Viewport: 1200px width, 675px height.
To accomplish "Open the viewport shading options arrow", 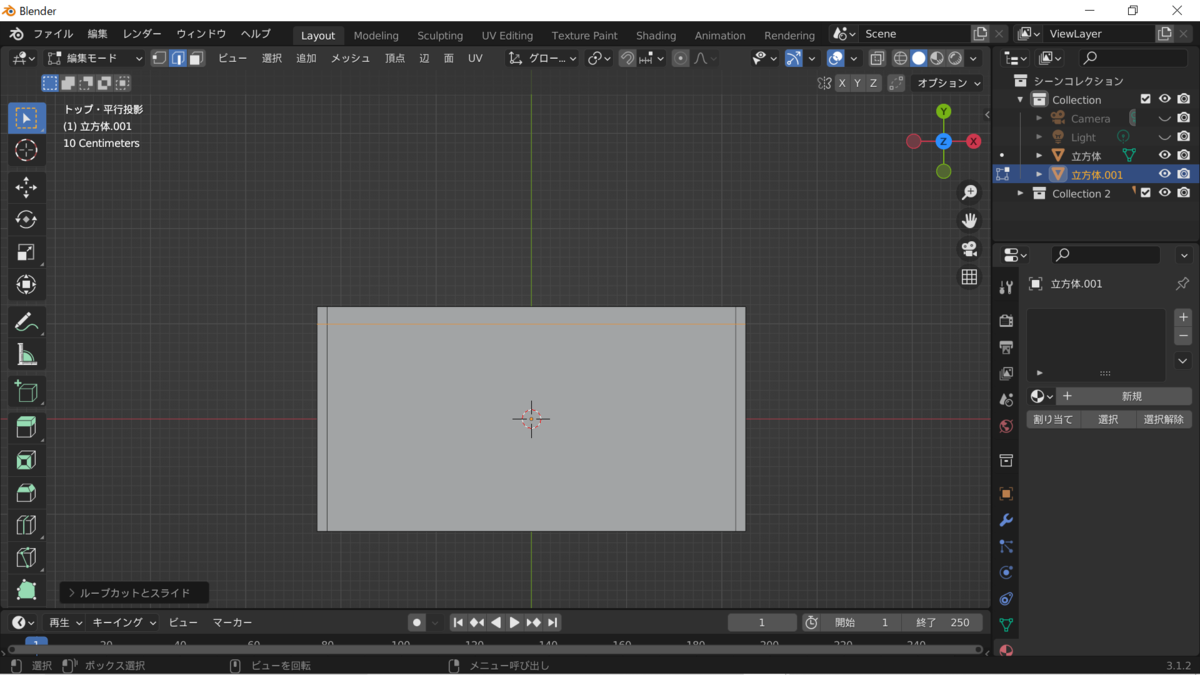I will point(973,58).
